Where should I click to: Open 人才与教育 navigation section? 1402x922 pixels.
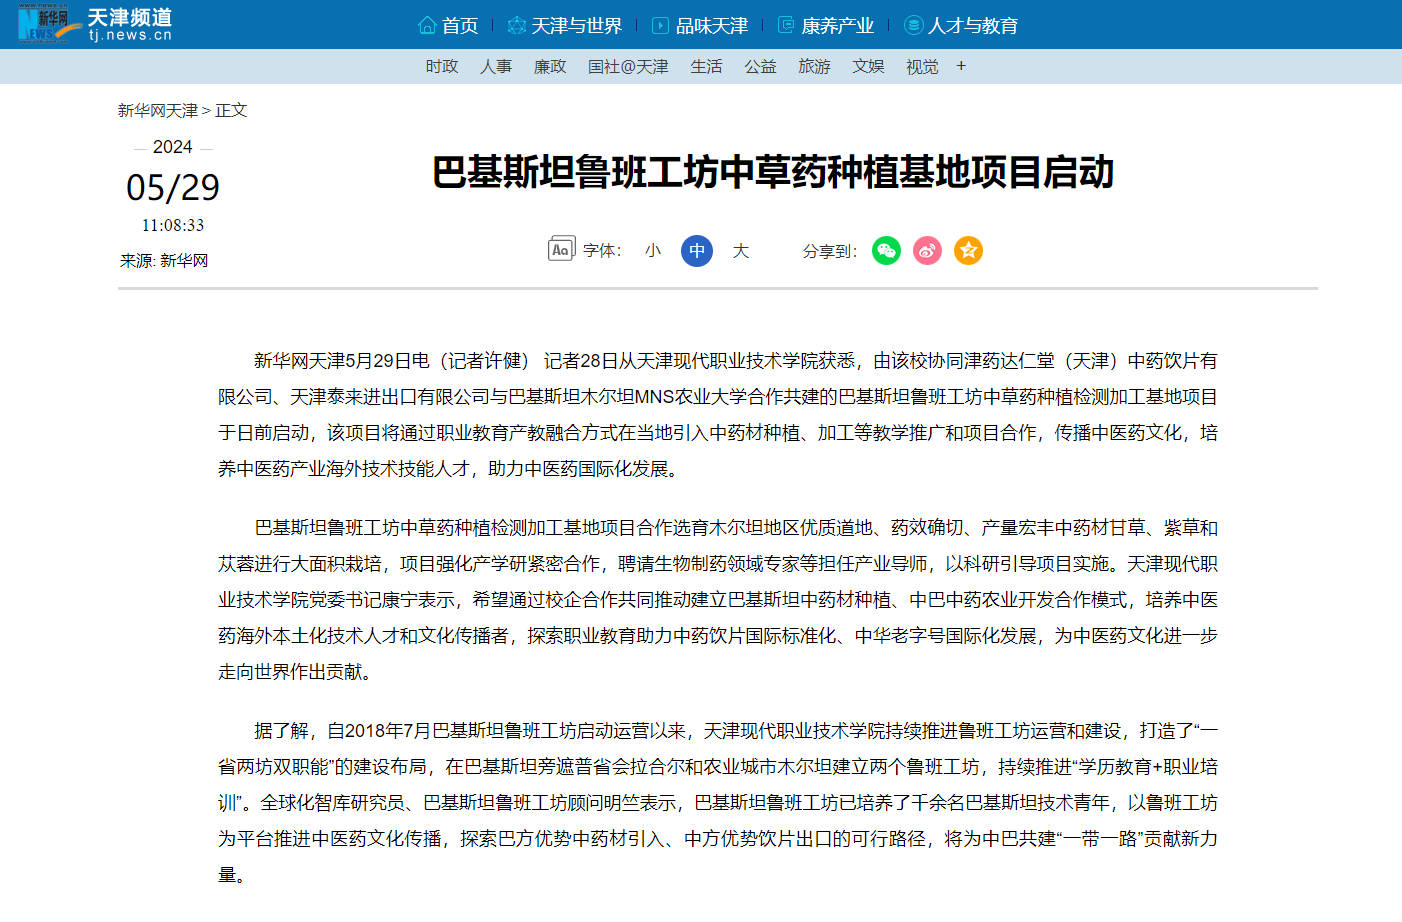tap(961, 25)
